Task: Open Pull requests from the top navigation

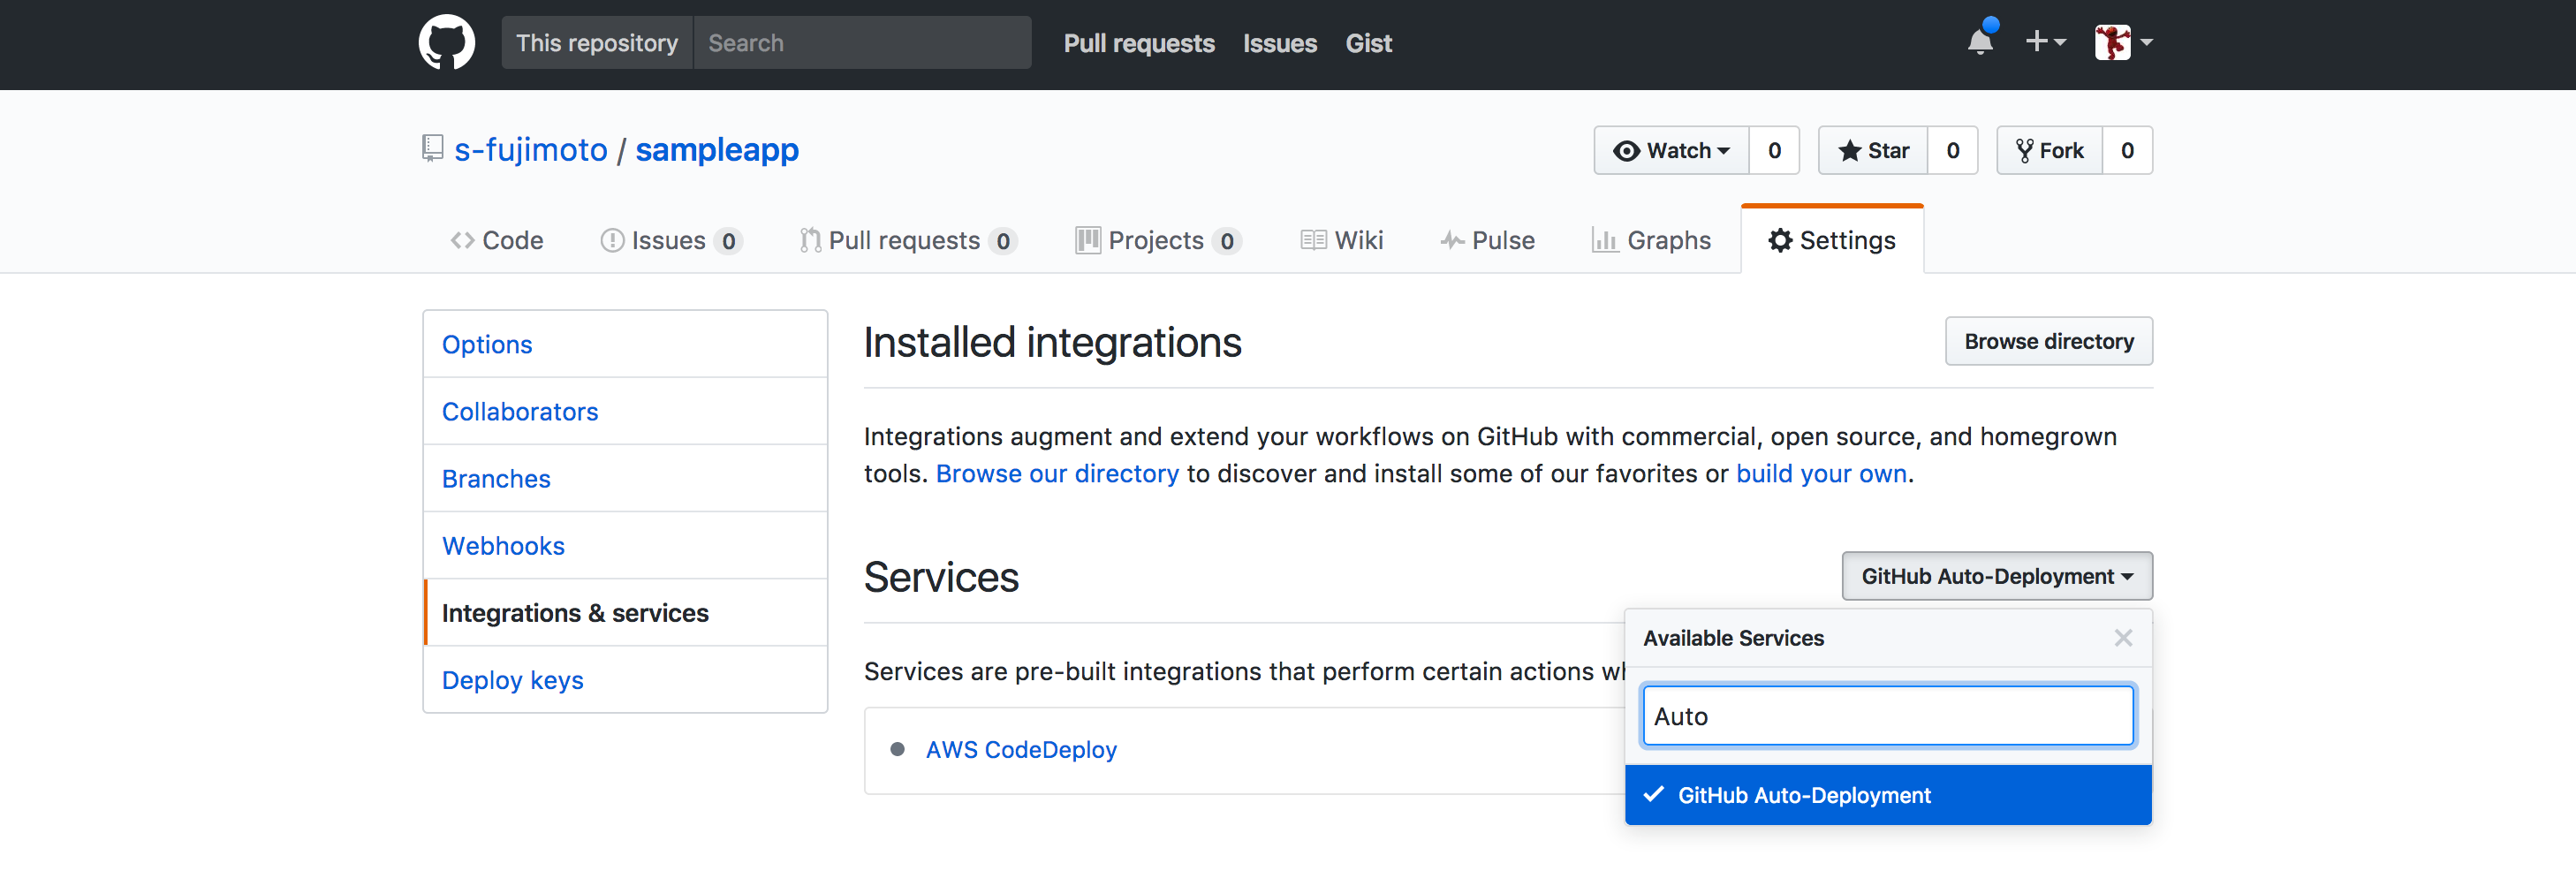Action: click(x=1139, y=42)
